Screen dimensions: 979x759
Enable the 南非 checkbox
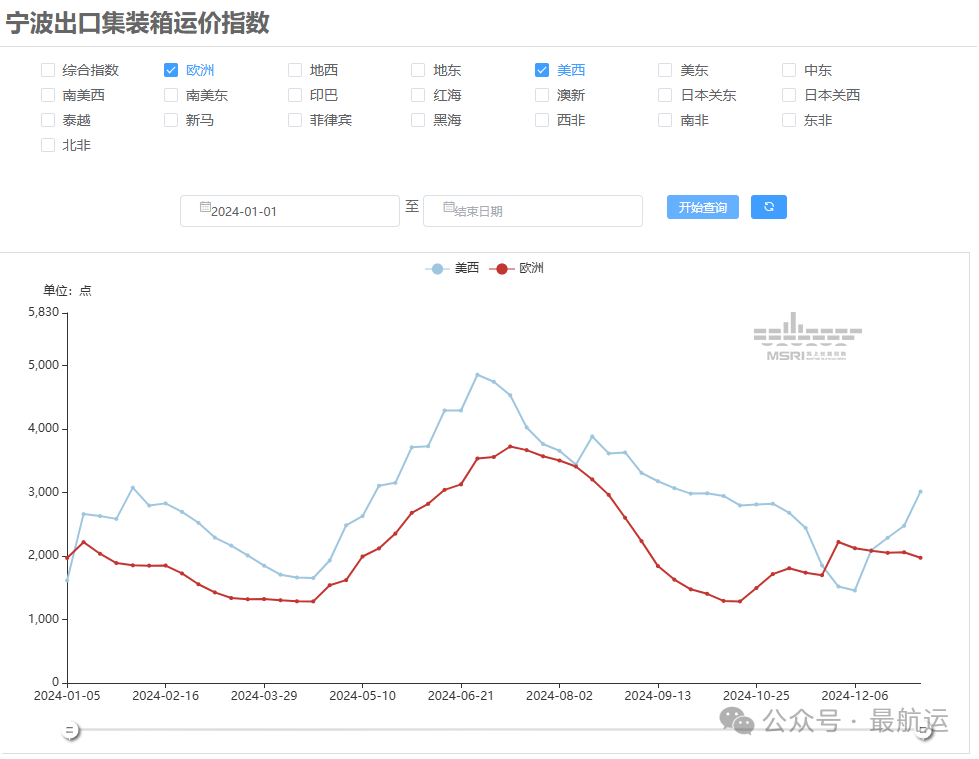click(x=666, y=120)
